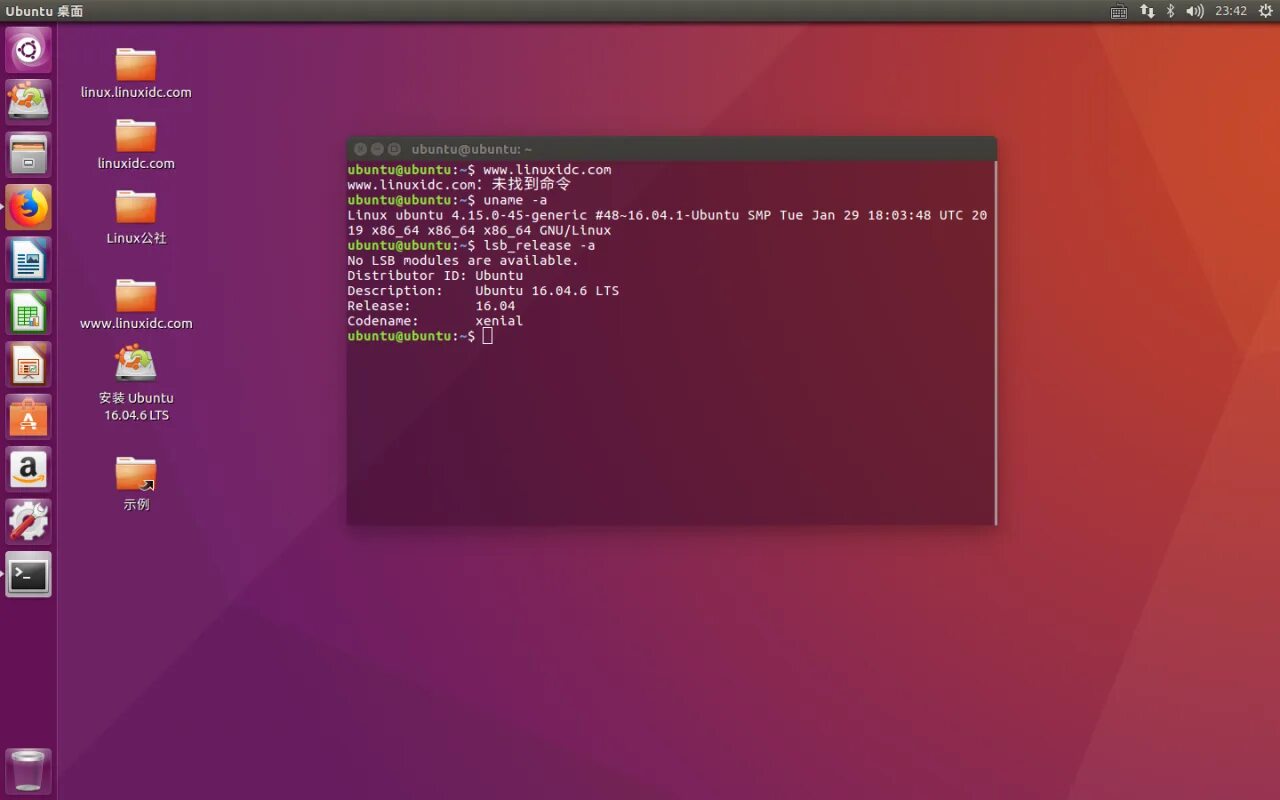Screen dimensions: 1280x800
Task: Select the www.linuxidc.com desktop folder
Action: point(136,304)
